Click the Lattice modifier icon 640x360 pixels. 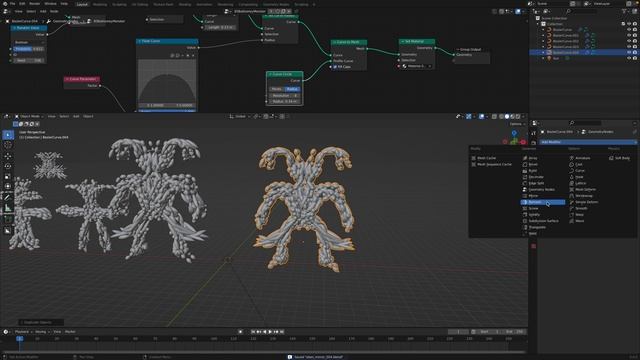tap(571, 183)
